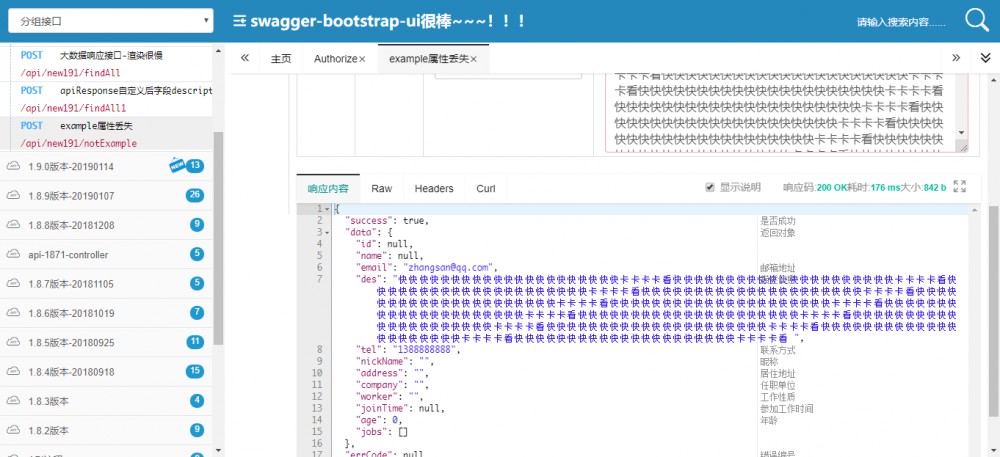Click cloud icon of 1.8.3版本
Screen dimensions: 1000x457
(x=13, y=401)
